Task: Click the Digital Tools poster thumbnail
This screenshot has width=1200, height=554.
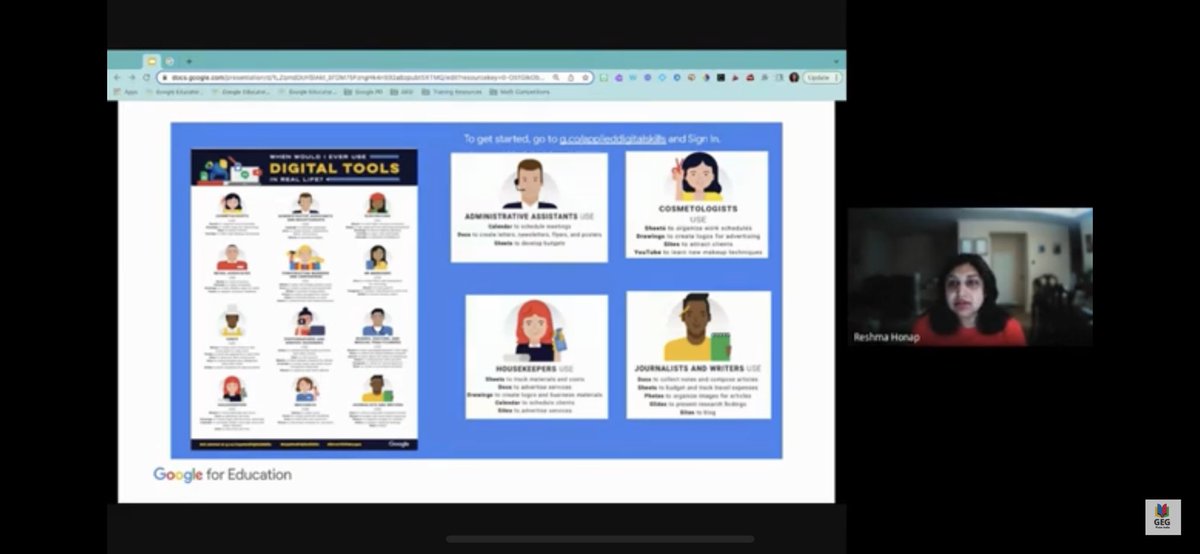Action: [304, 300]
